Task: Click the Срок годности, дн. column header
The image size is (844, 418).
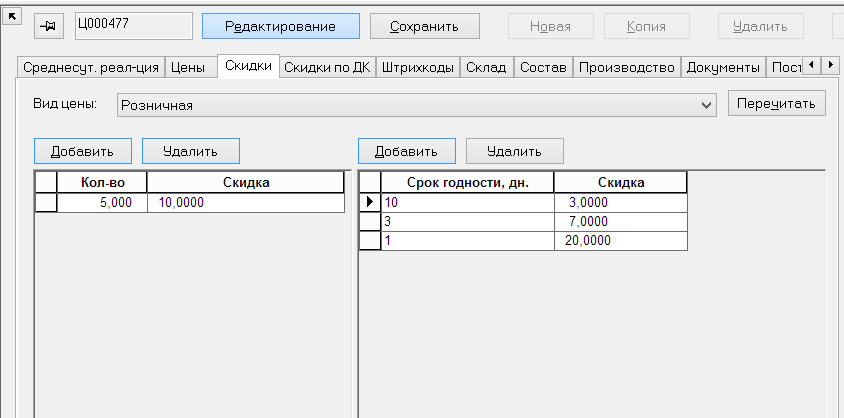Action: point(467,182)
